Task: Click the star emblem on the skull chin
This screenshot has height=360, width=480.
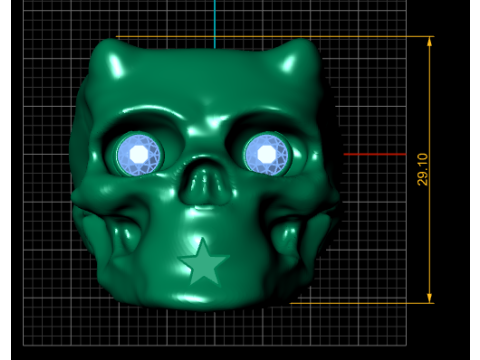Action: (204, 263)
